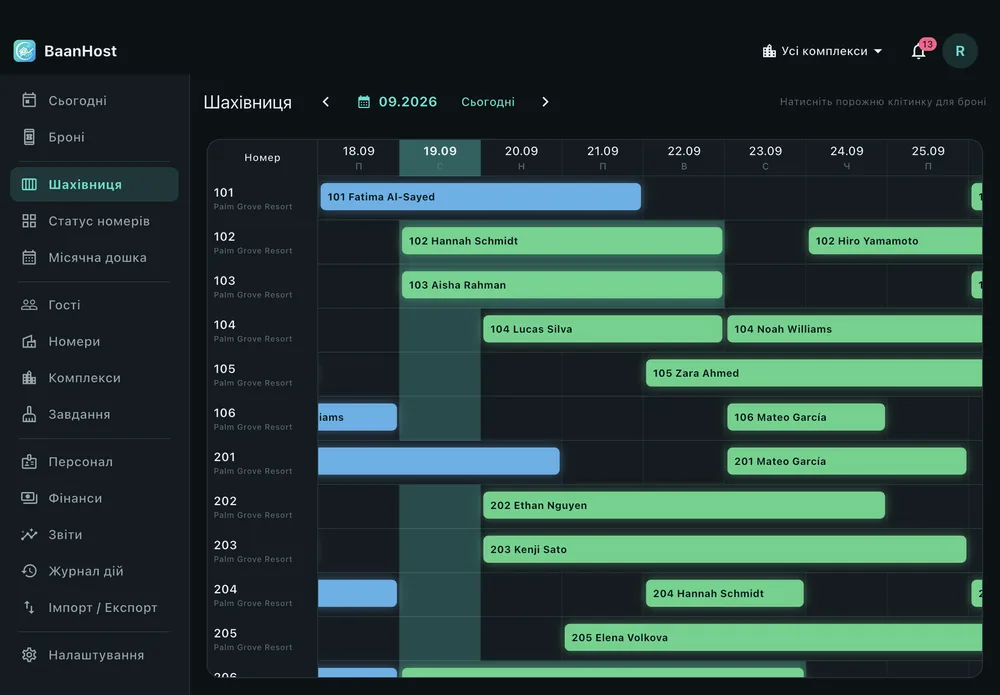1000x695 pixels.
Task: Select the Шахівниця menu item
Action: pyautogui.click(x=94, y=184)
